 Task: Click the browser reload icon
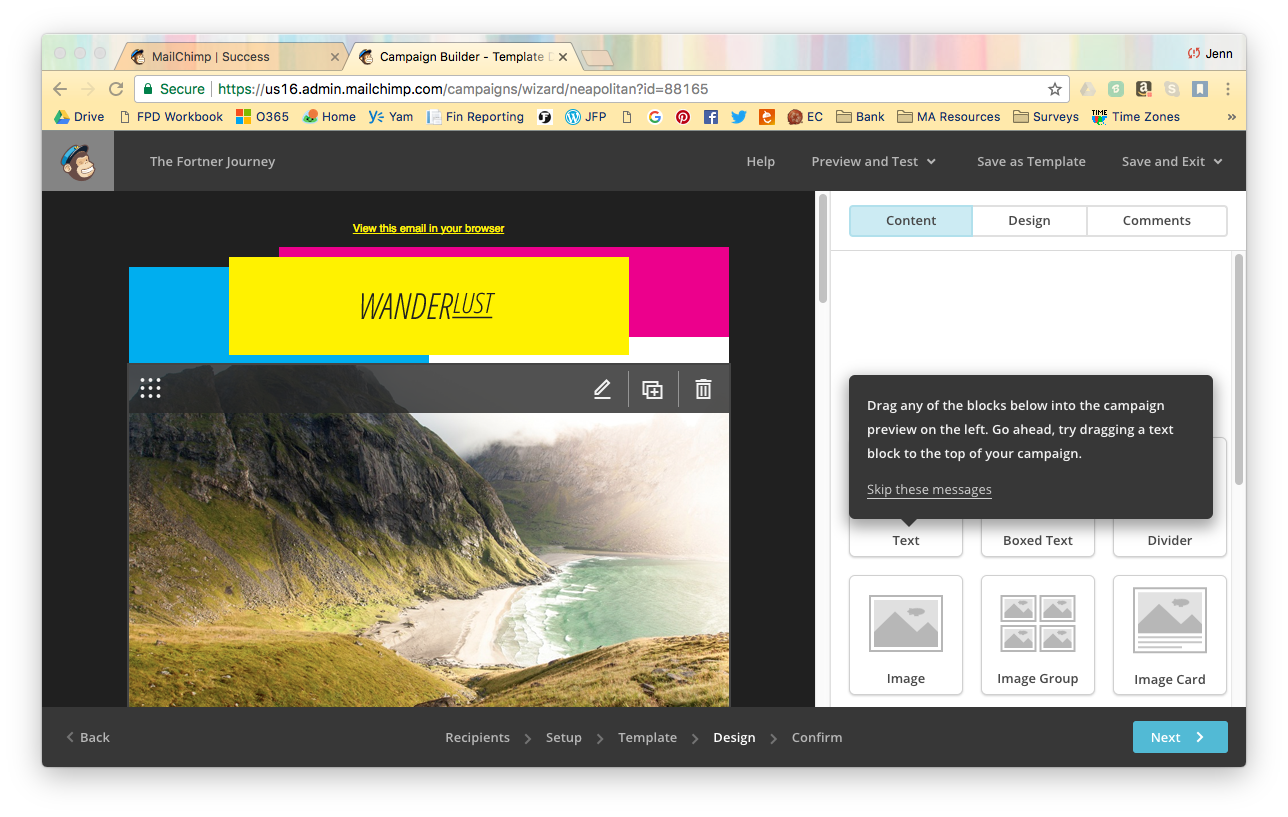point(115,88)
